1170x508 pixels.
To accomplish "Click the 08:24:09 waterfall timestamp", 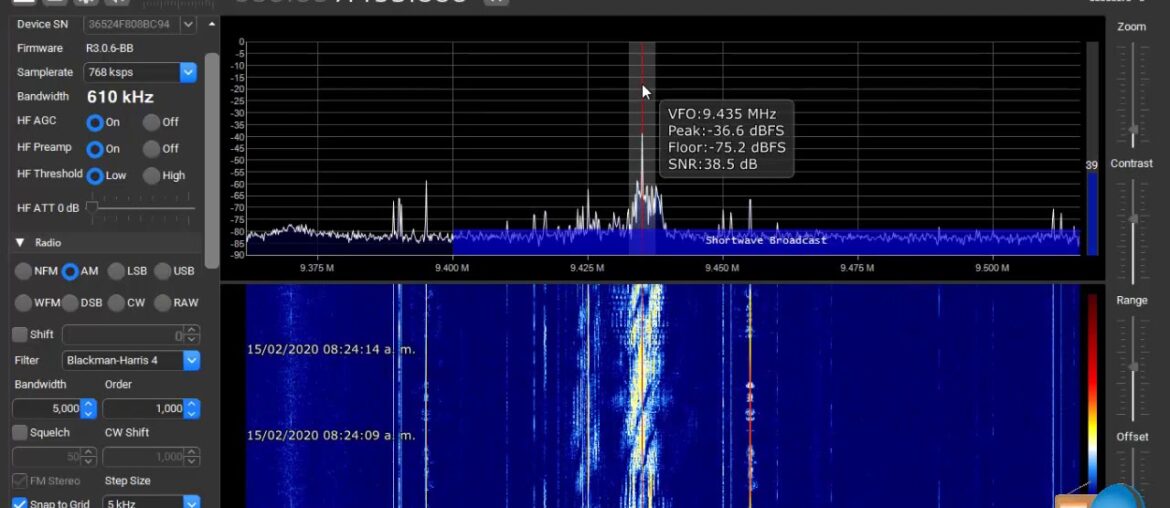I will click(331, 435).
